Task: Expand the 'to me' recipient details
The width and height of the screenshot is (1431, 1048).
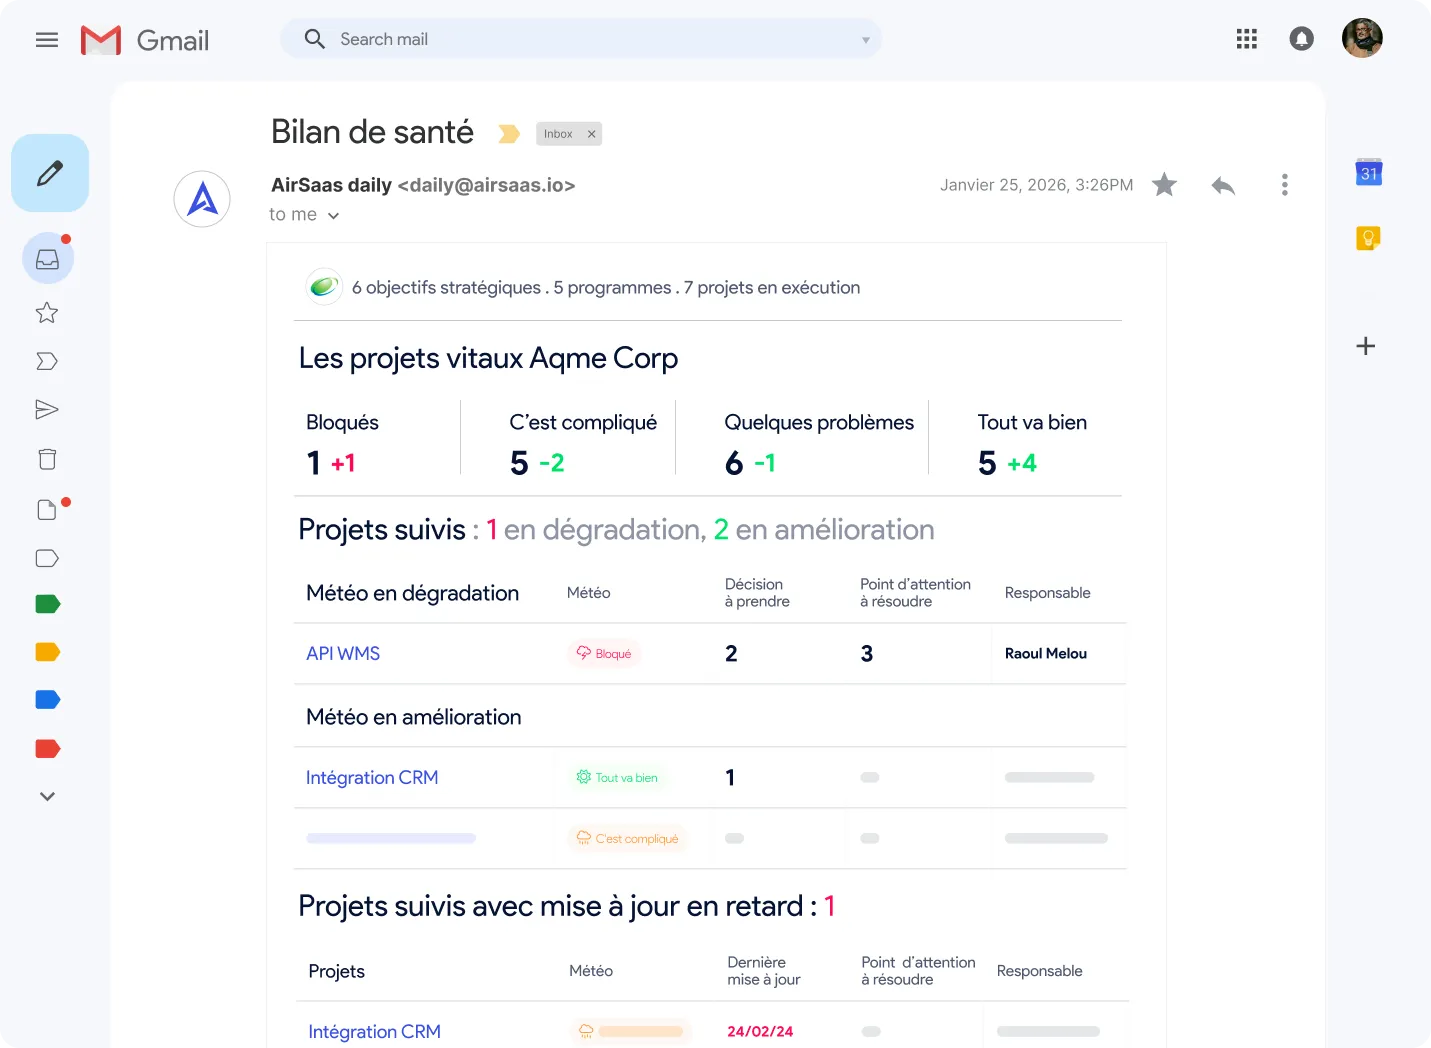Action: [x=333, y=215]
